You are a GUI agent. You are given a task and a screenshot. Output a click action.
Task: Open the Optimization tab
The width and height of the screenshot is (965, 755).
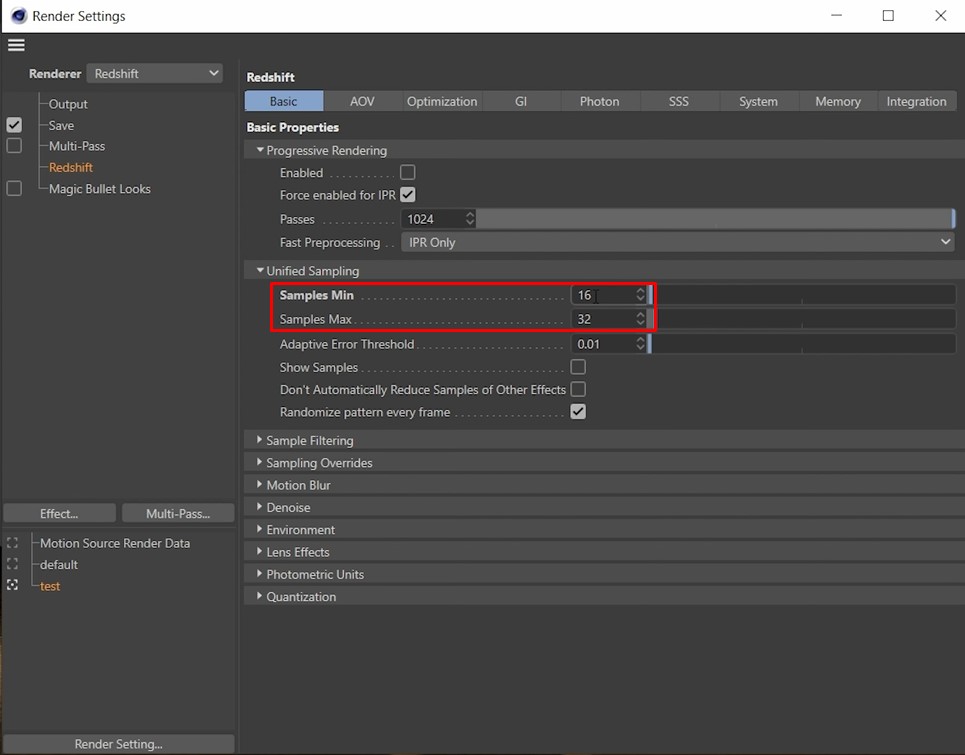[442, 101]
